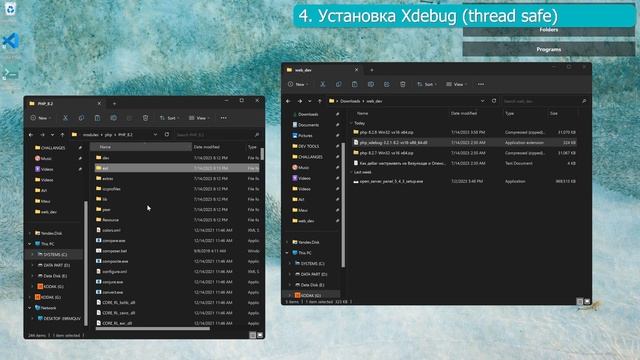Click search box in PHP_8.2 window
The image size is (640, 360).
click(x=218, y=135)
